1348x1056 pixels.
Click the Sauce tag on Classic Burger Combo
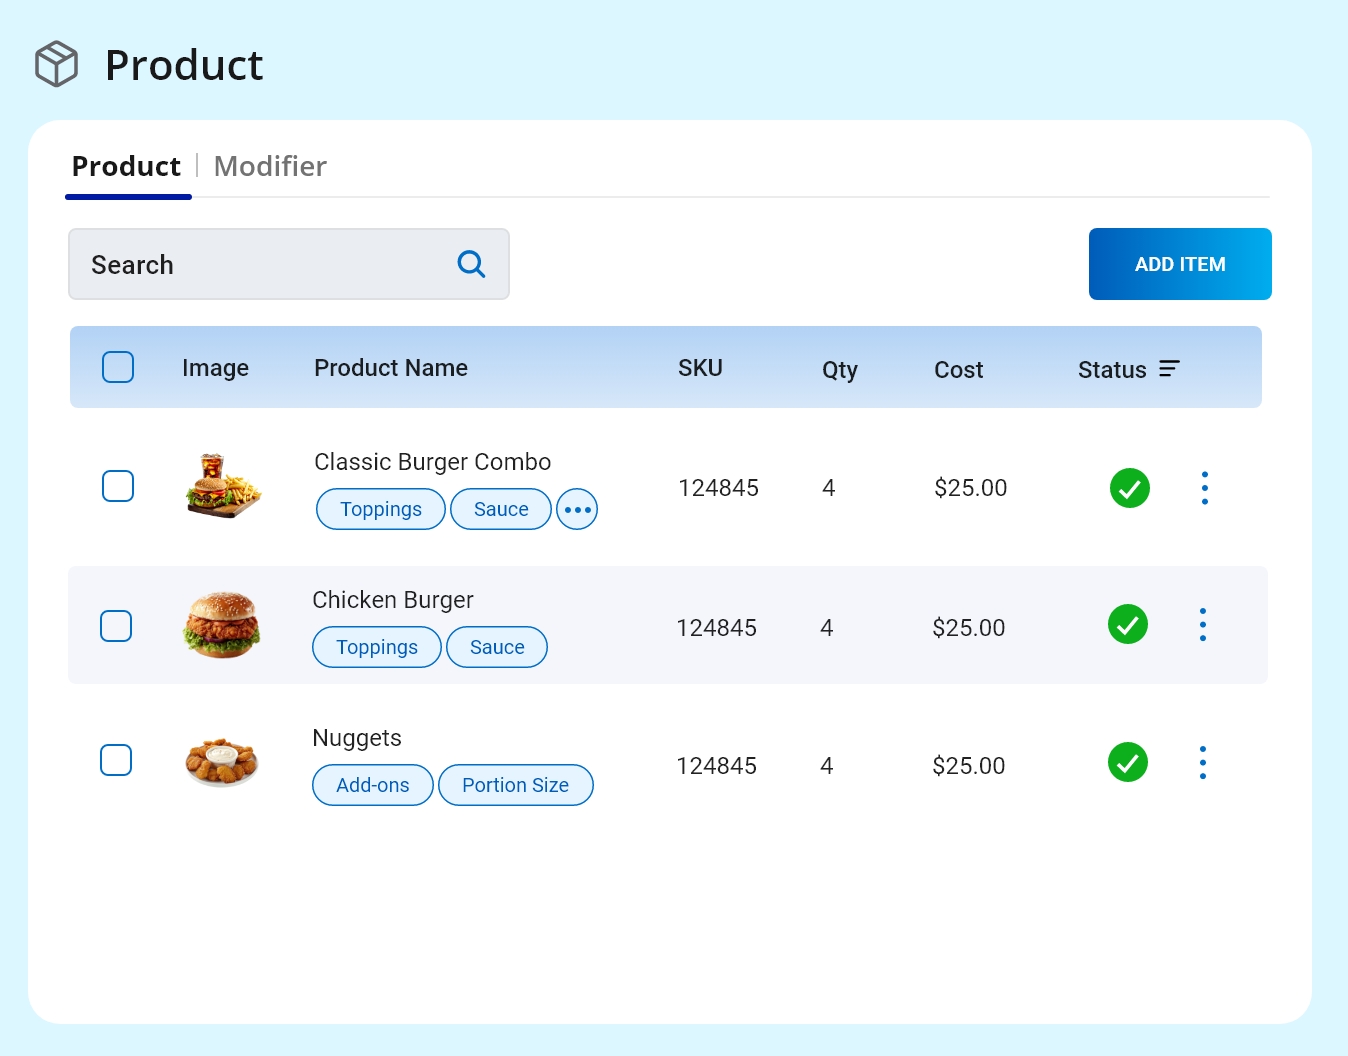click(500, 509)
